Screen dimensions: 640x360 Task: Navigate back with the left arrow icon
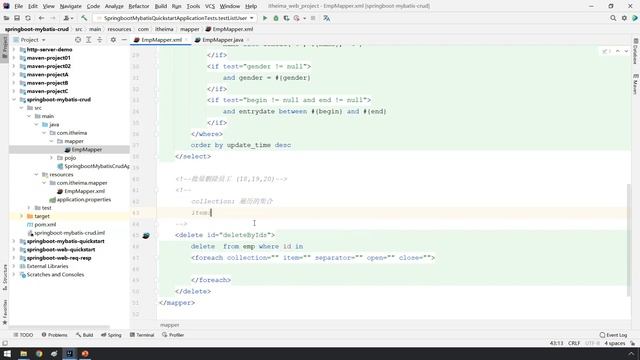tap(41, 18)
